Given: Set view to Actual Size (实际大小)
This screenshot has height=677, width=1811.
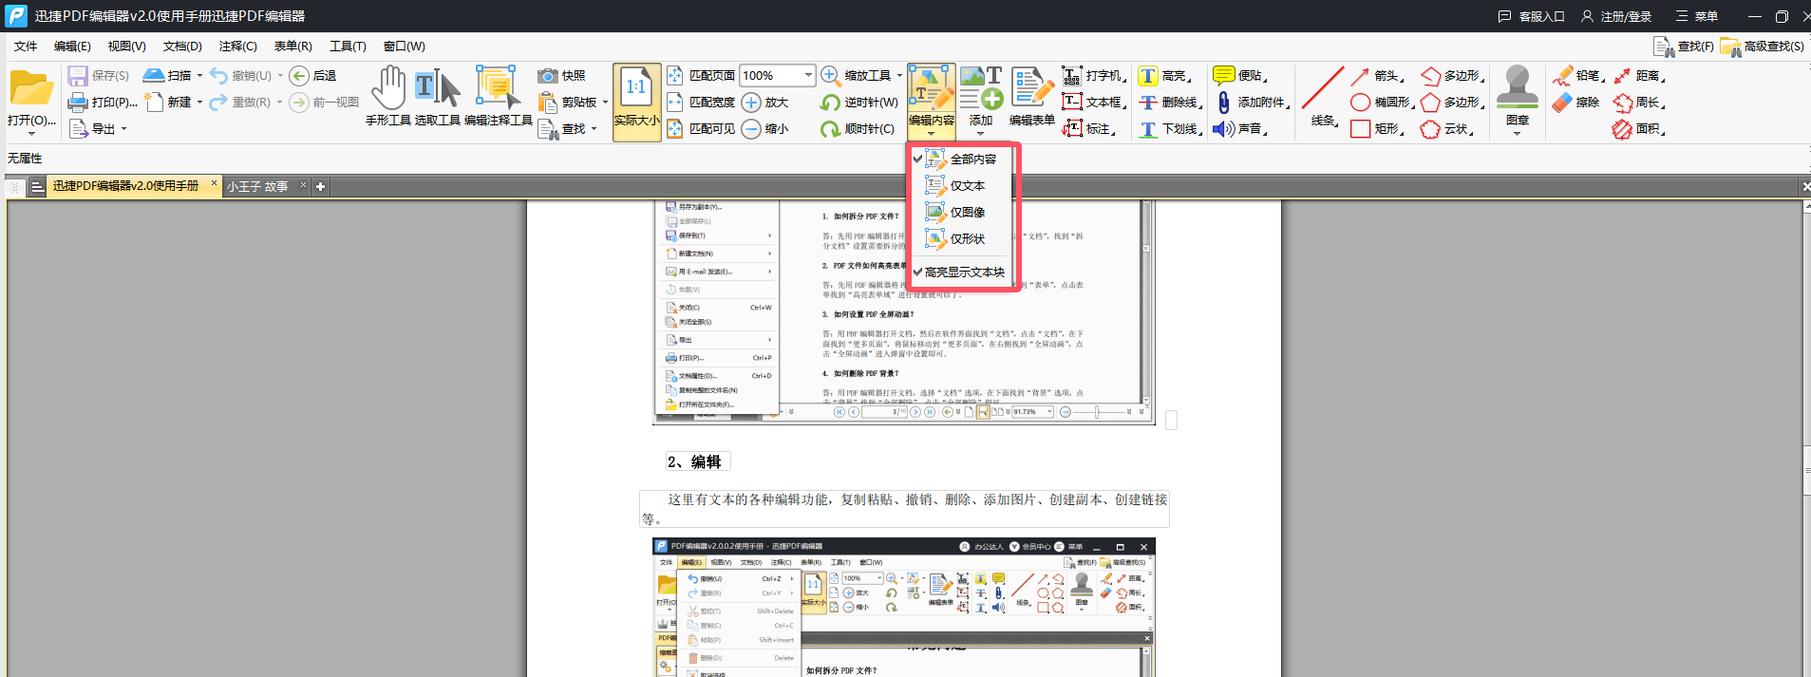Looking at the screenshot, I should point(637,101).
